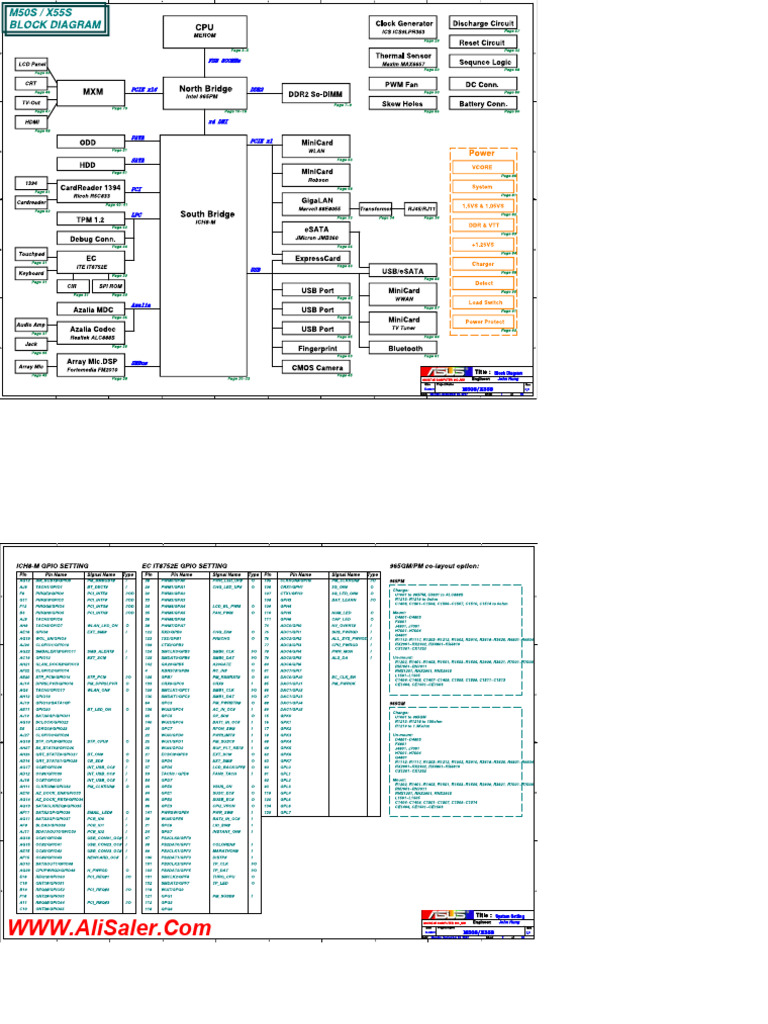Click the EC IT8752E GPIO SETTING heading

pyautogui.click(x=185, y=566)
